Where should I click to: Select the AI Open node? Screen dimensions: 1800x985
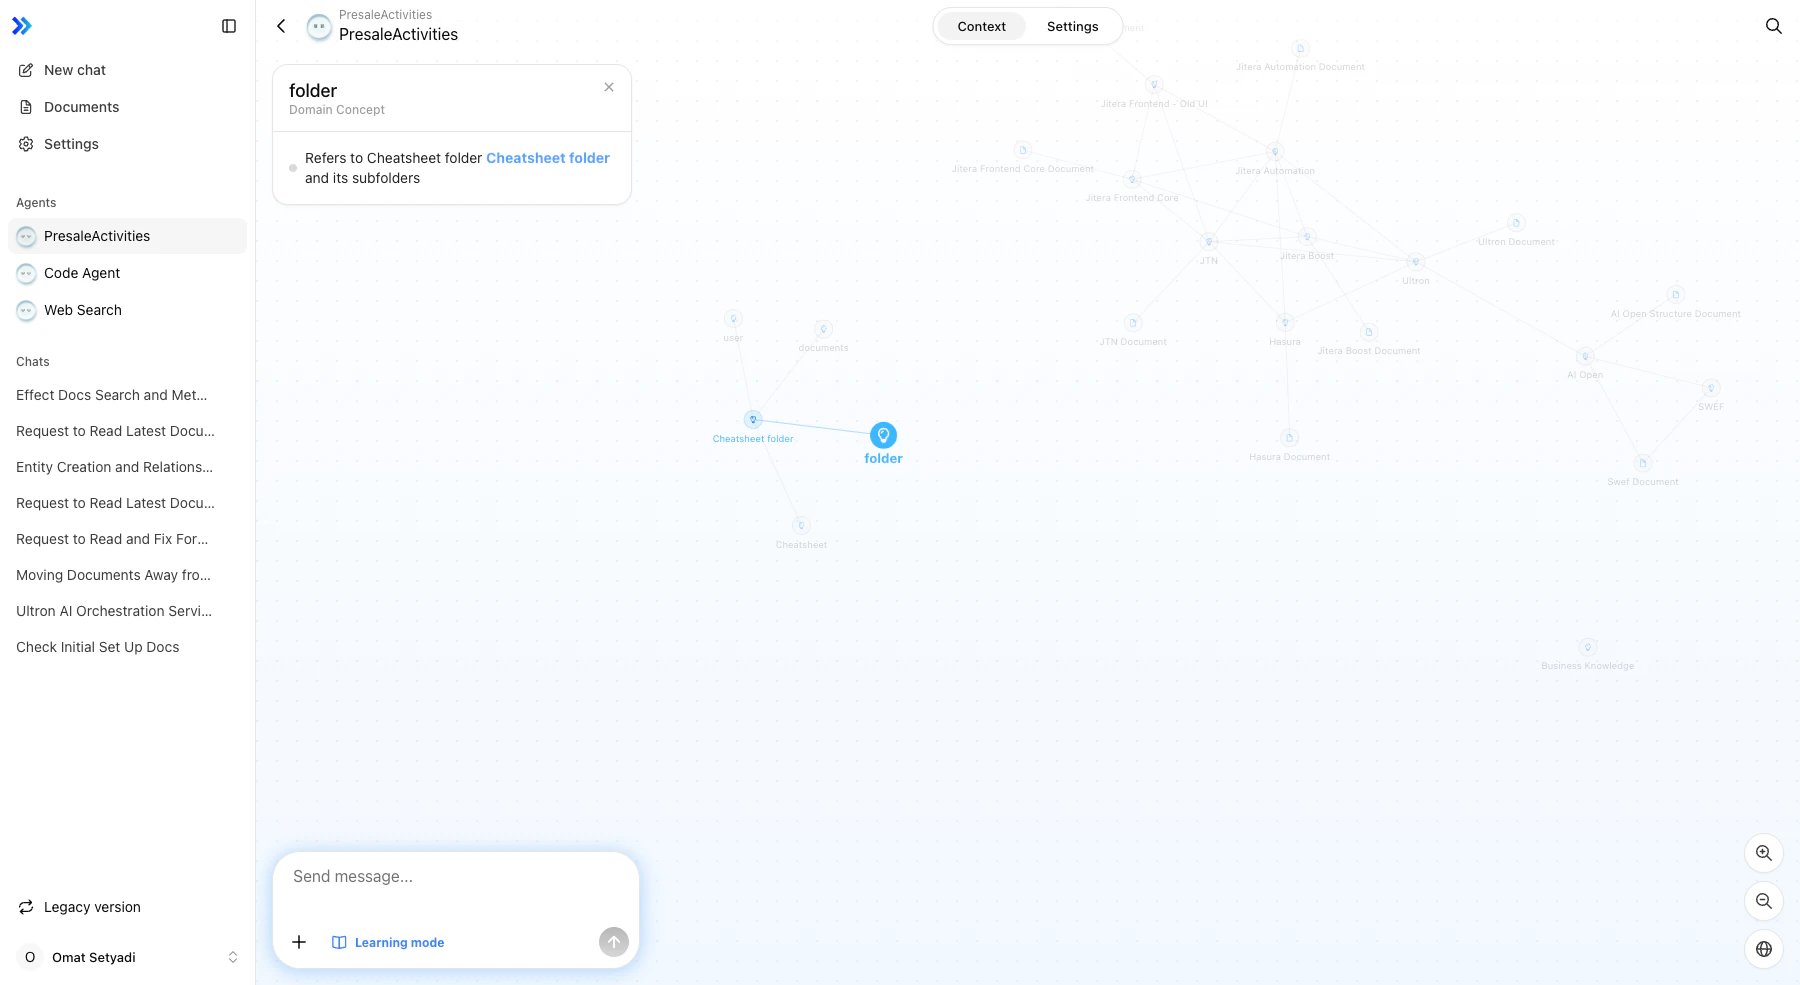coord(1585,356)
